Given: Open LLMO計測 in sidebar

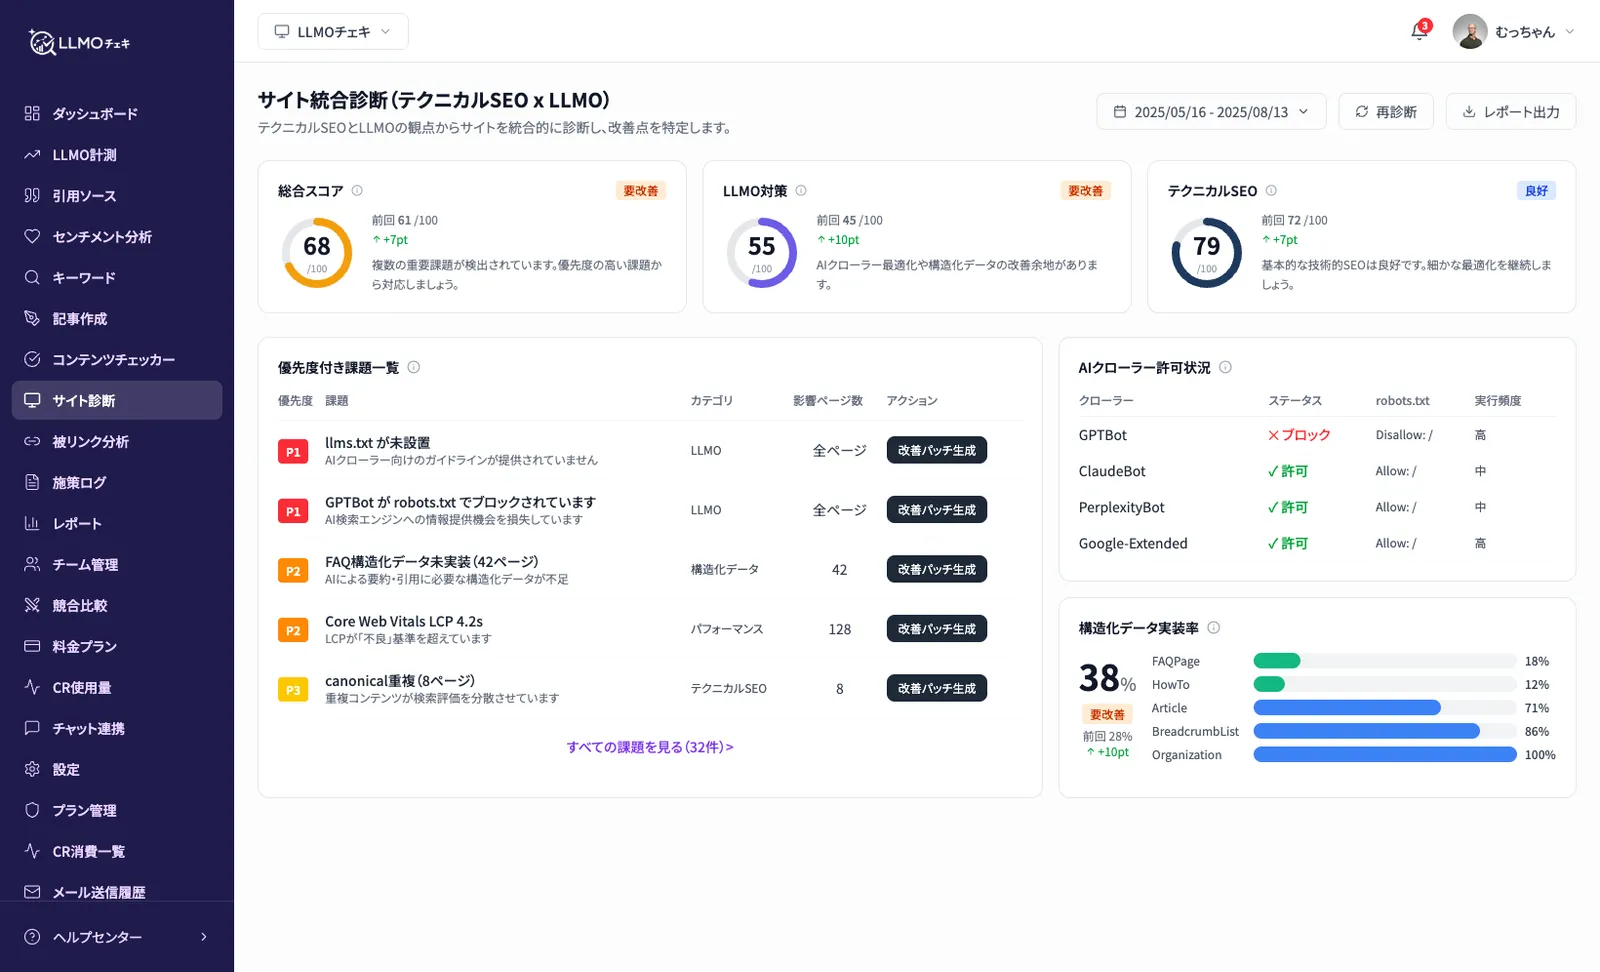Looking at the screenshot, I should tap(117, 155).
